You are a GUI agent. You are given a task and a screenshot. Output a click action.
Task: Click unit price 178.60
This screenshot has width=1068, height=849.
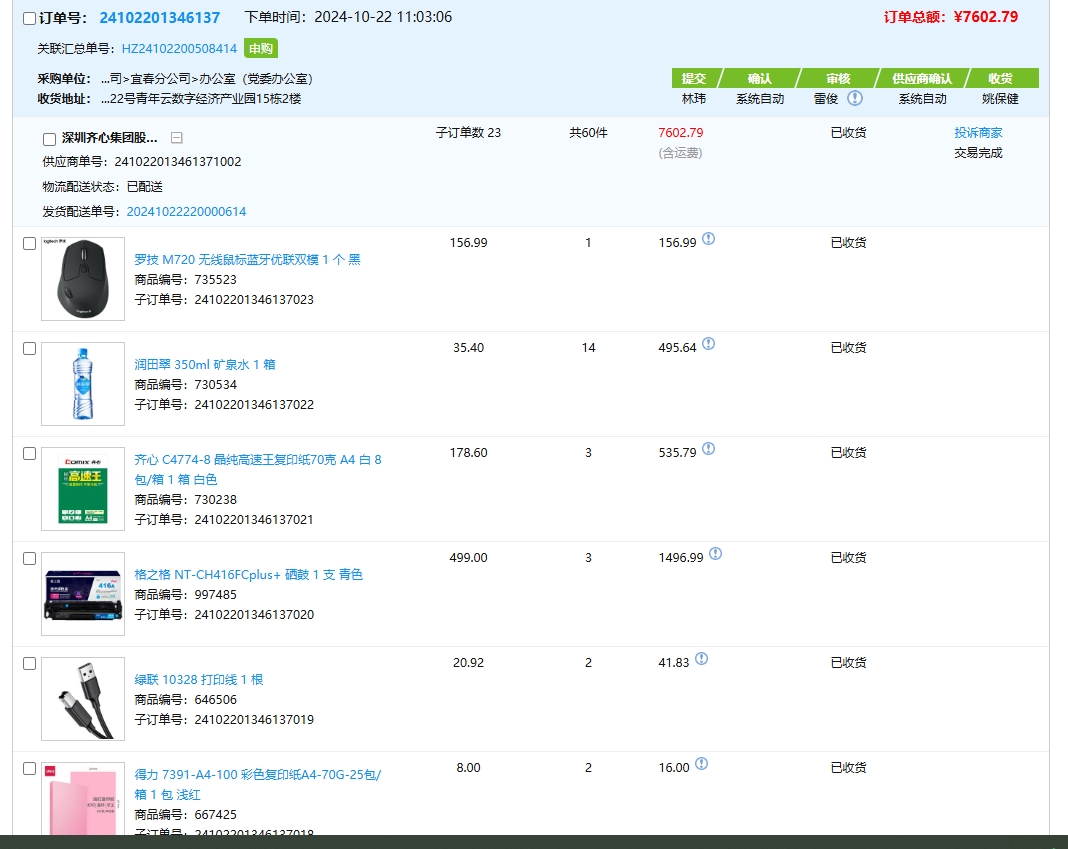[x=469, y=452]
